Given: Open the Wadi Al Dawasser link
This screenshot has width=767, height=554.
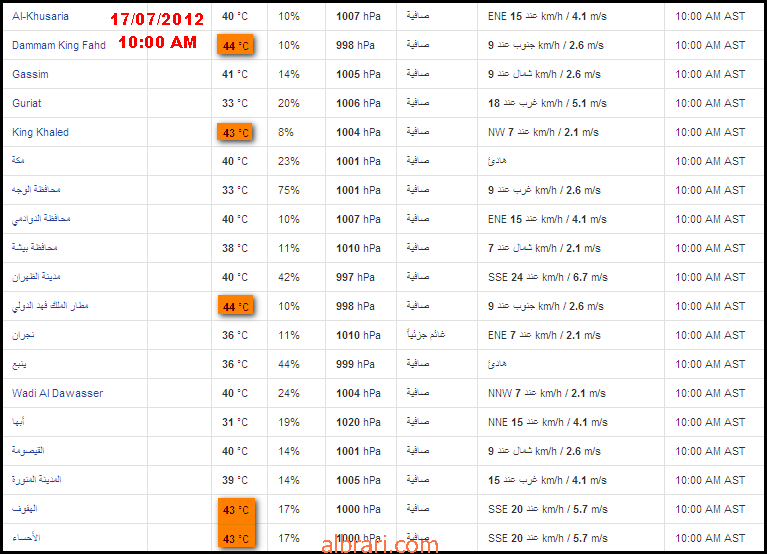Looking at the screenshot, I should coord(58,393).
